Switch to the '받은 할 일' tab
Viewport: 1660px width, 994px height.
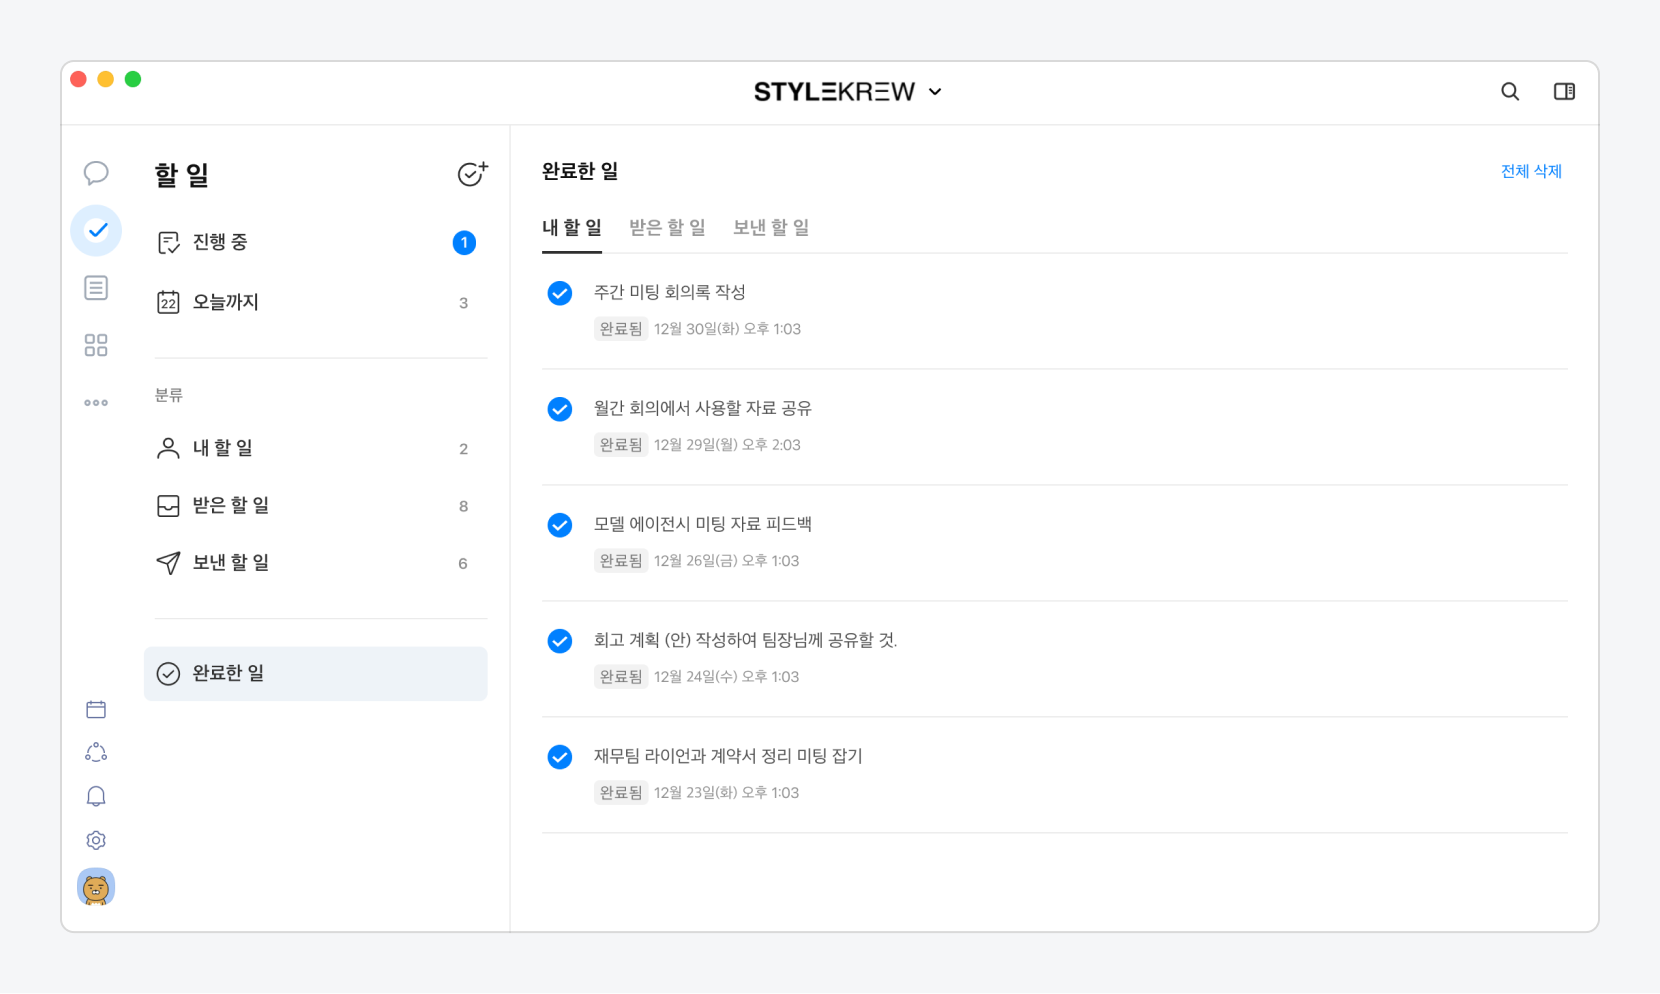point(667,228)
